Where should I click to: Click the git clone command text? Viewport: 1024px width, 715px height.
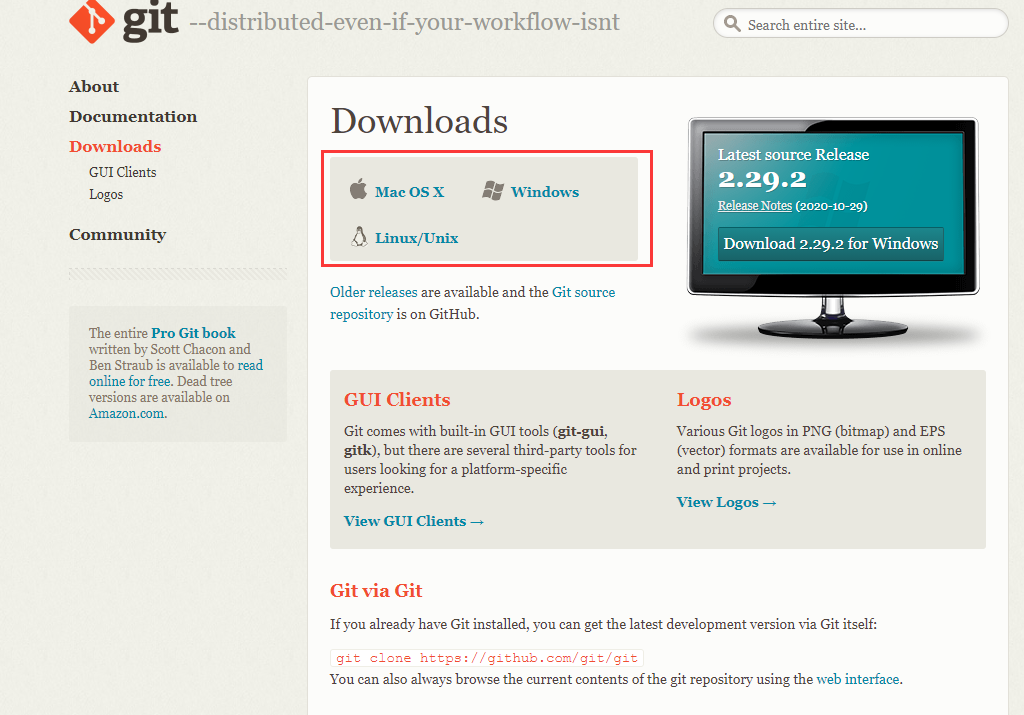[487, 658]
